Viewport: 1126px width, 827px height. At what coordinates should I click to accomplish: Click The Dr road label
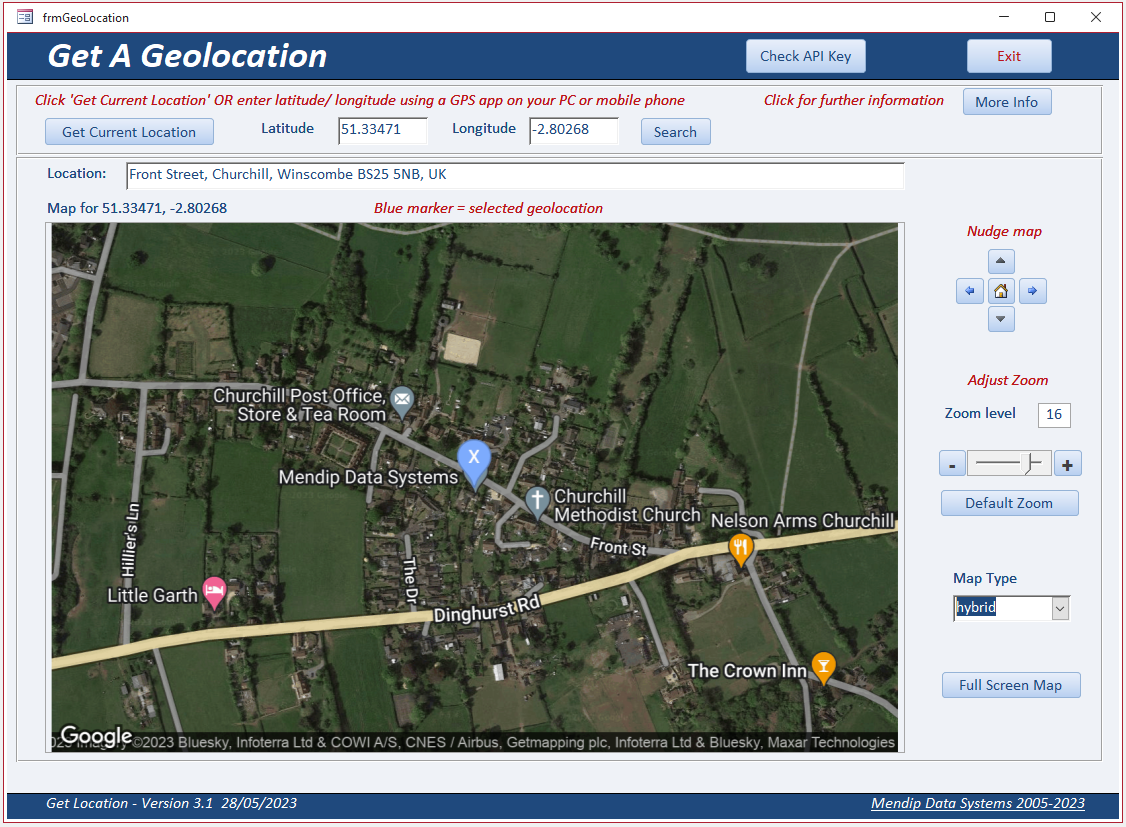tap(410, 579)
